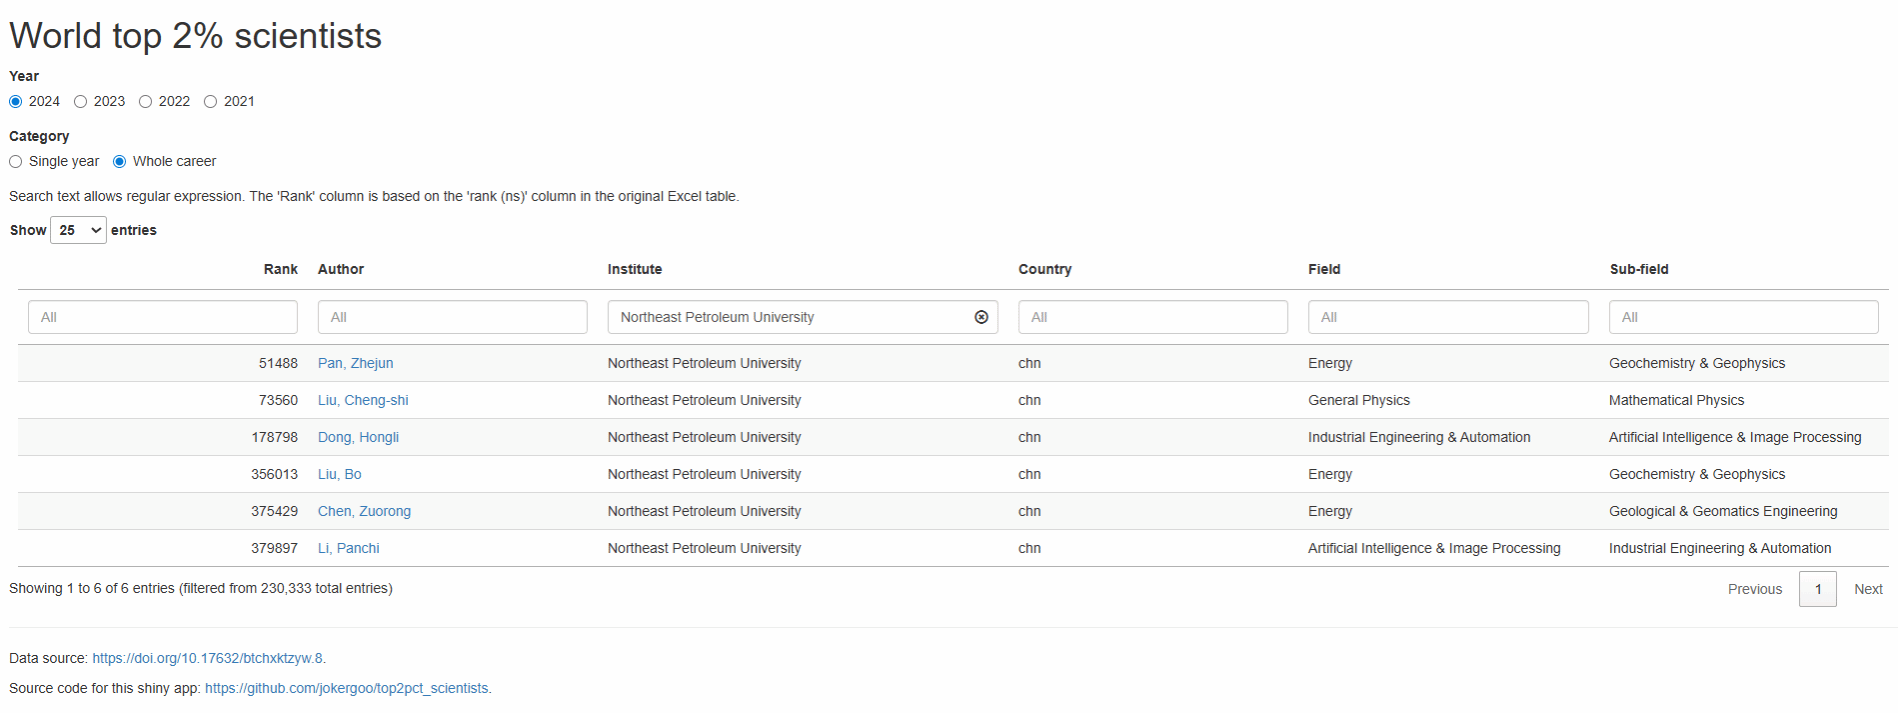Sort by the Author column header

pos(341,269)
